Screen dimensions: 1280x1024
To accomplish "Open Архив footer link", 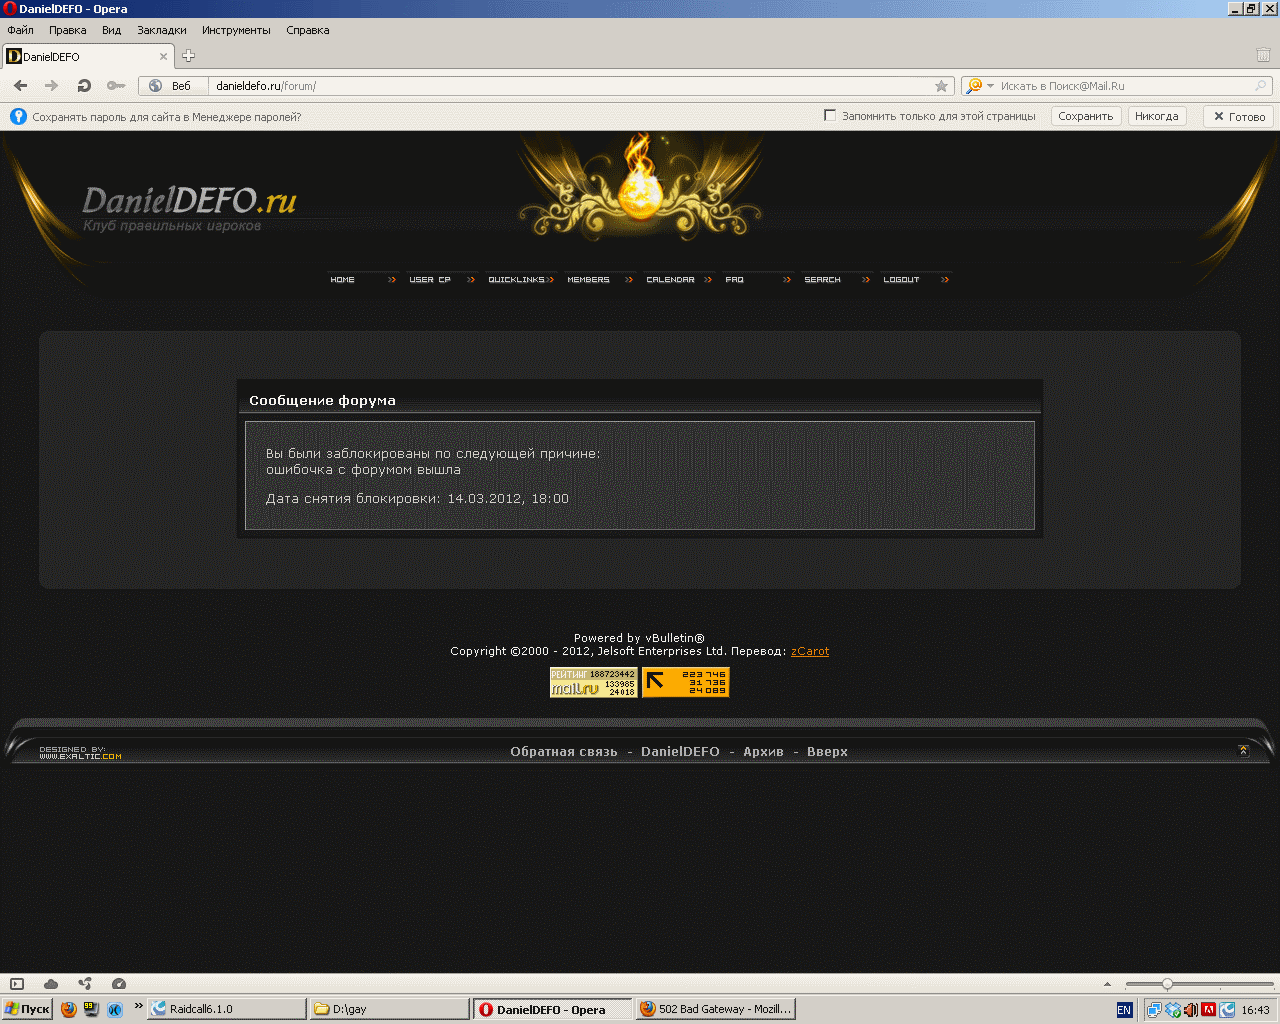I will (763, 752).
